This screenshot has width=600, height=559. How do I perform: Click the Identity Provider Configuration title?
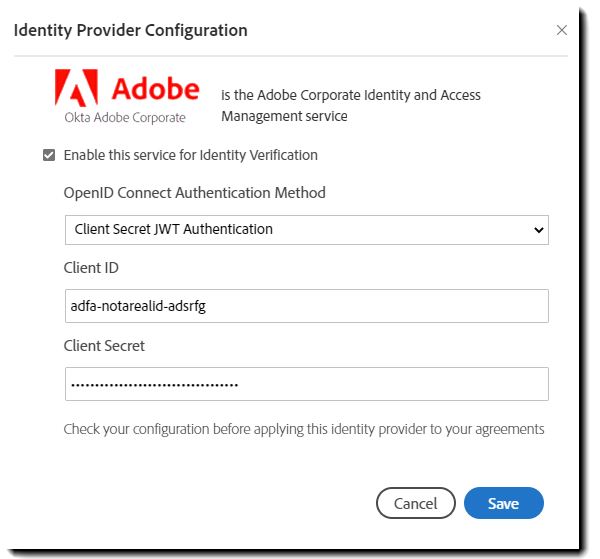tap(131, 30)
